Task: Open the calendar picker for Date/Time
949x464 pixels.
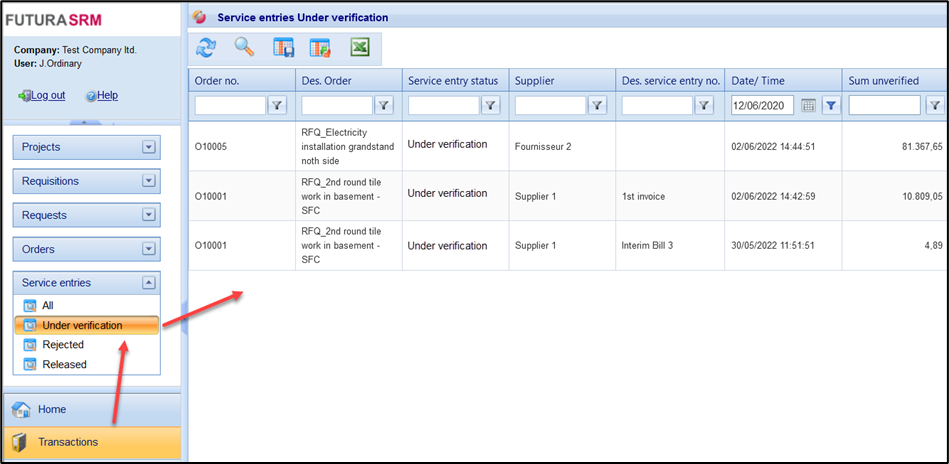Action: click(x=808, y=105)
